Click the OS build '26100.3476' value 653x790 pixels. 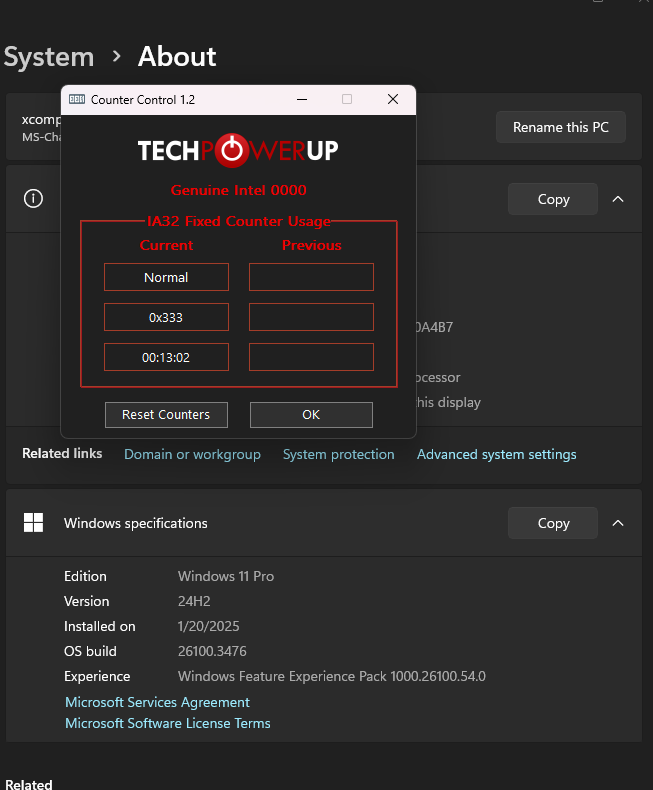pyautogui.click(x=212, y=651)
